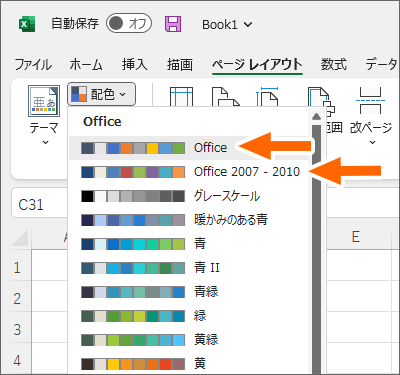Click the 改ページ breaks icon
The height and width of the screenshot is (375, 400).
pyautogui.click(x=370, y=101)
